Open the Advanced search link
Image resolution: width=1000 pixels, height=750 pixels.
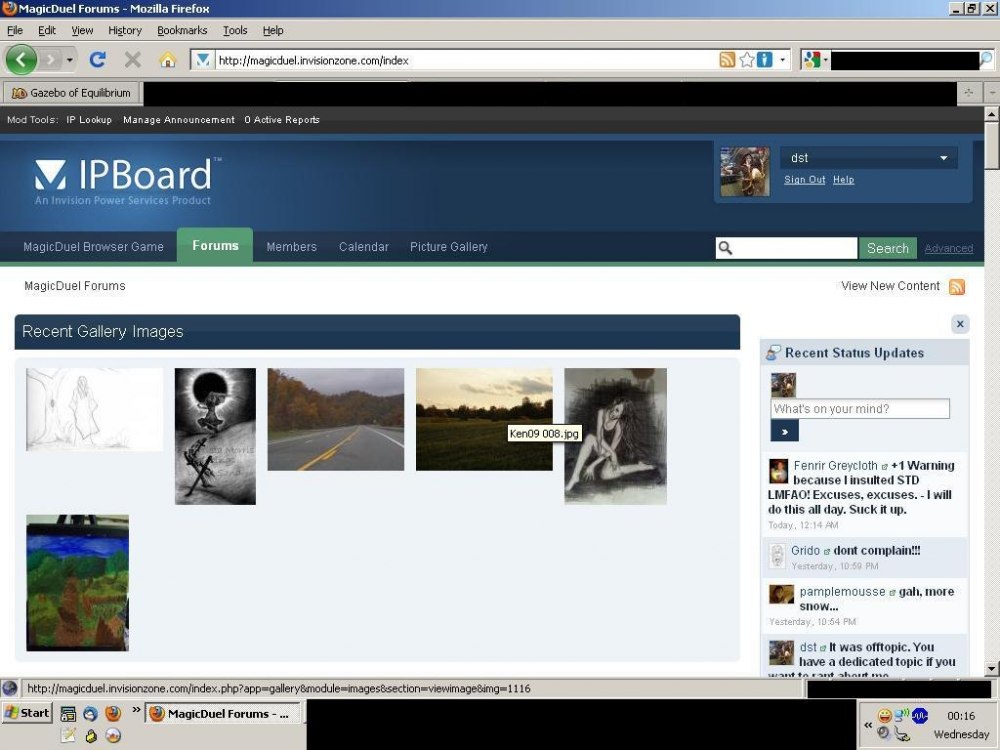(x=948, y=249)
